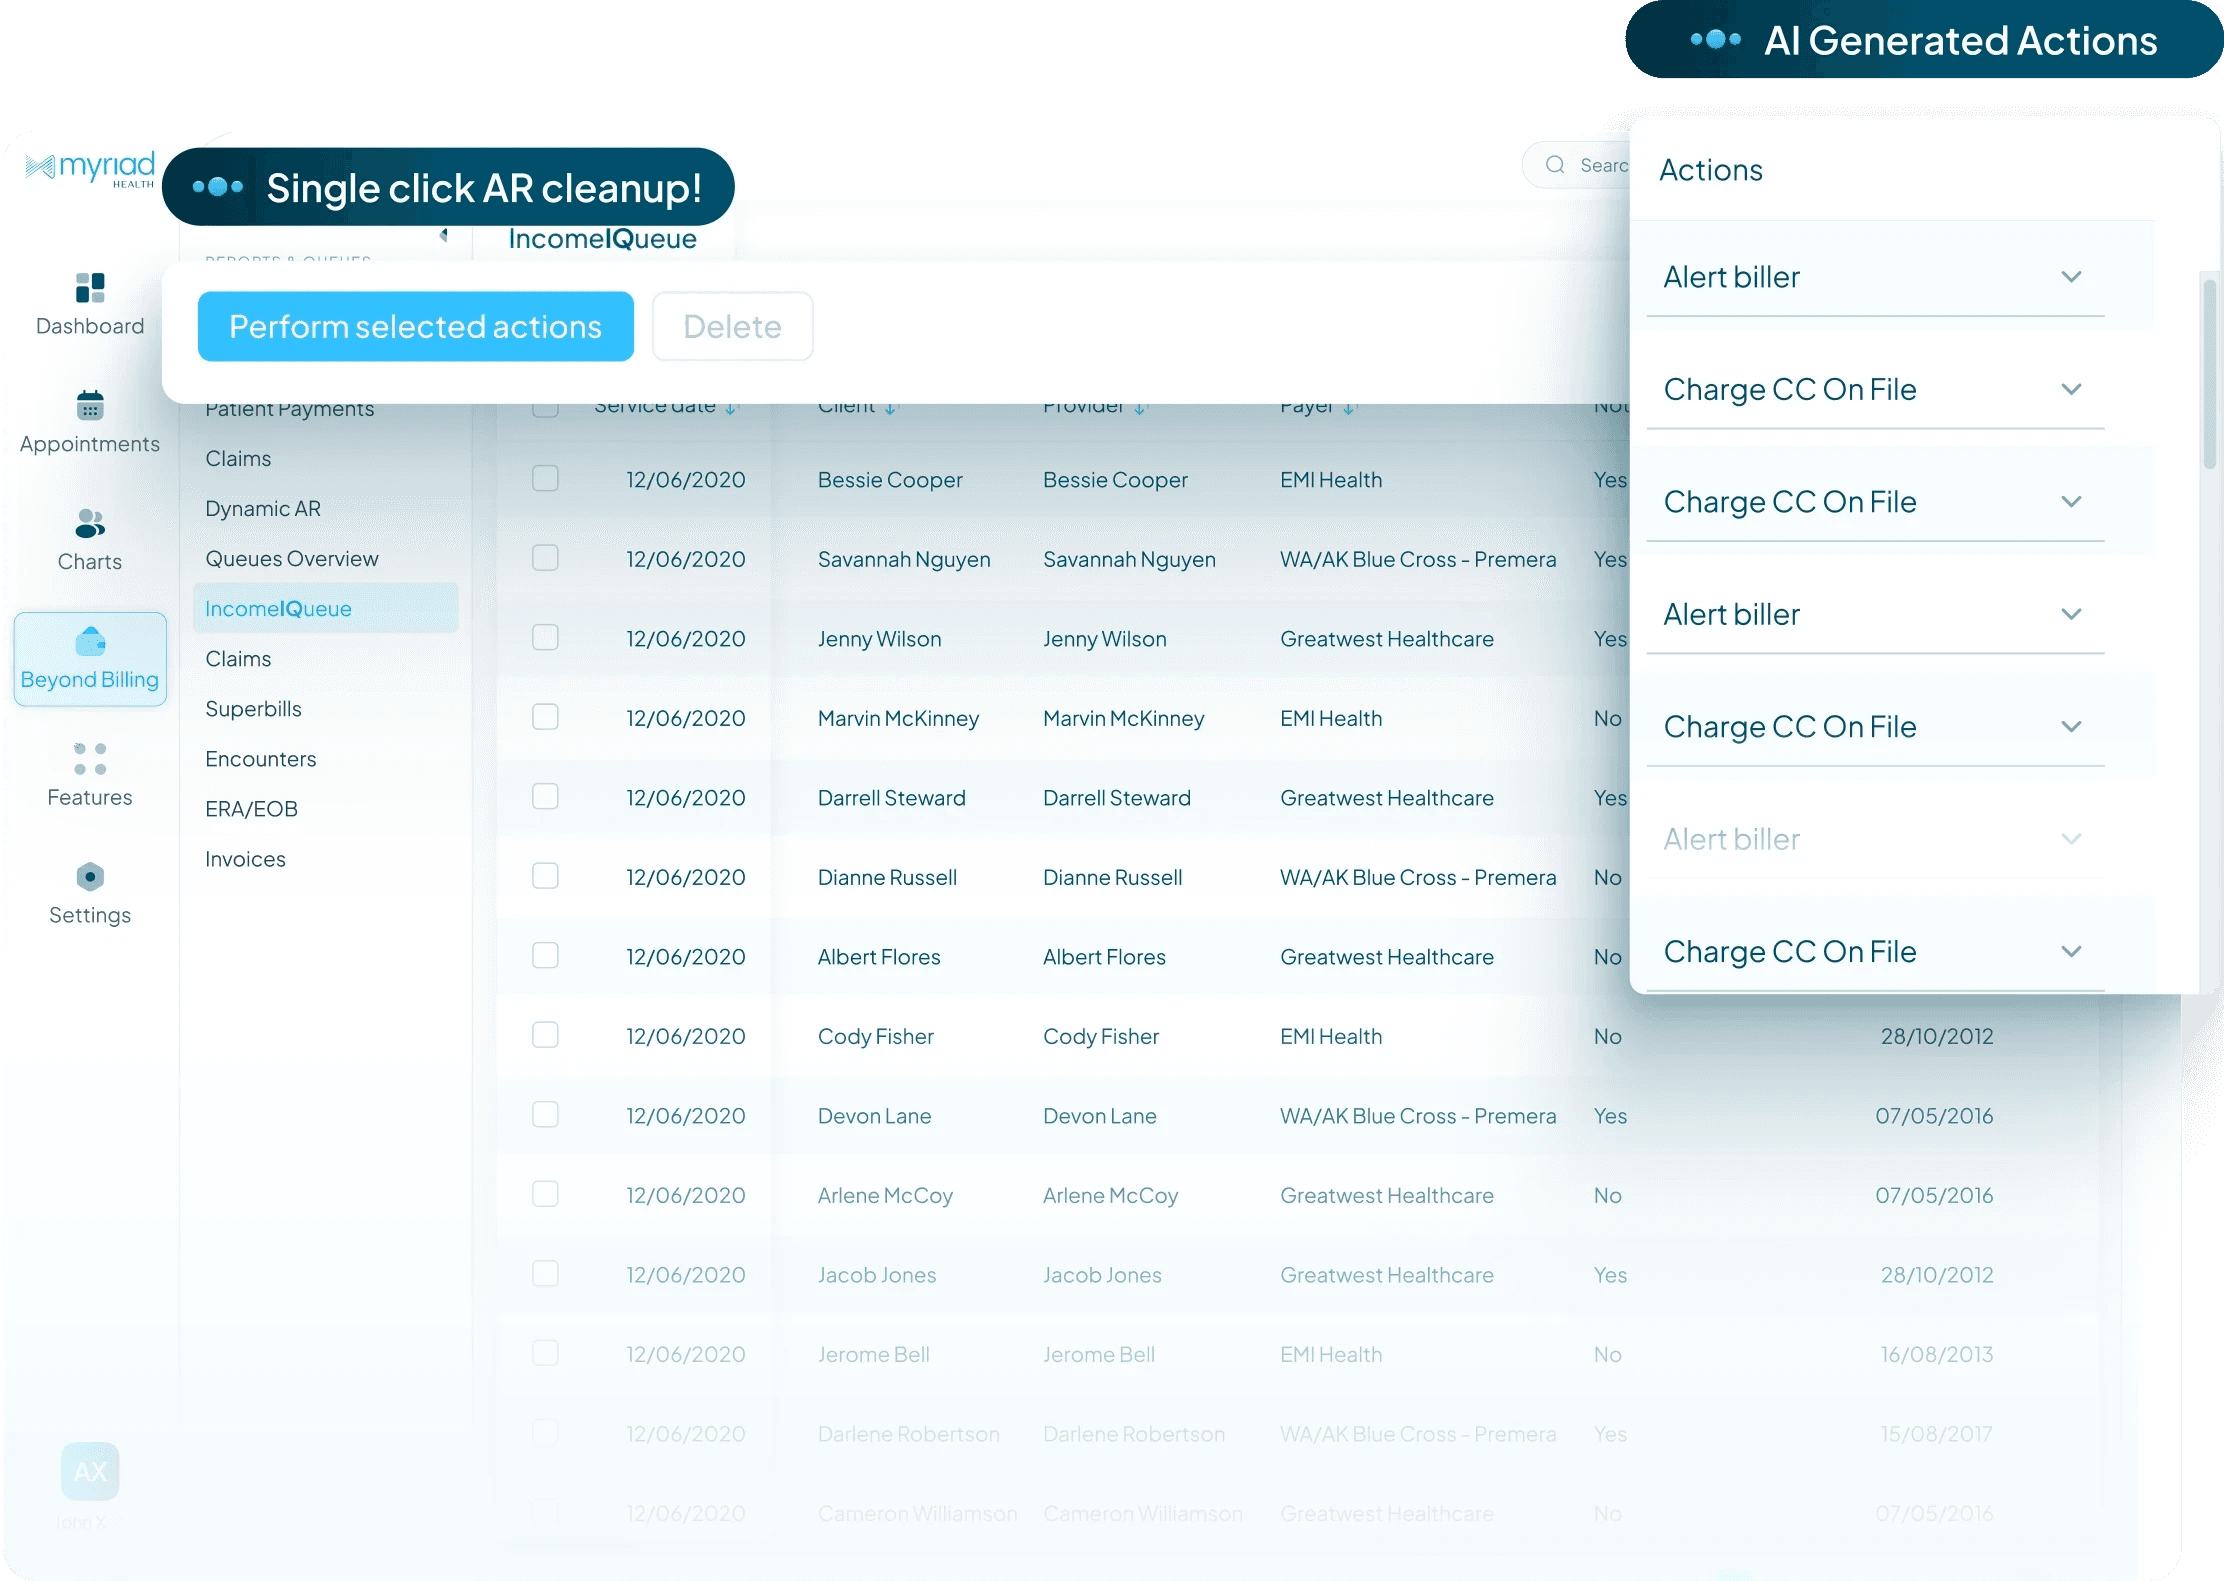Open the IncomeIQueue menu item
Viewport: 2224px width, 1581px height.
tap(279, 608)
